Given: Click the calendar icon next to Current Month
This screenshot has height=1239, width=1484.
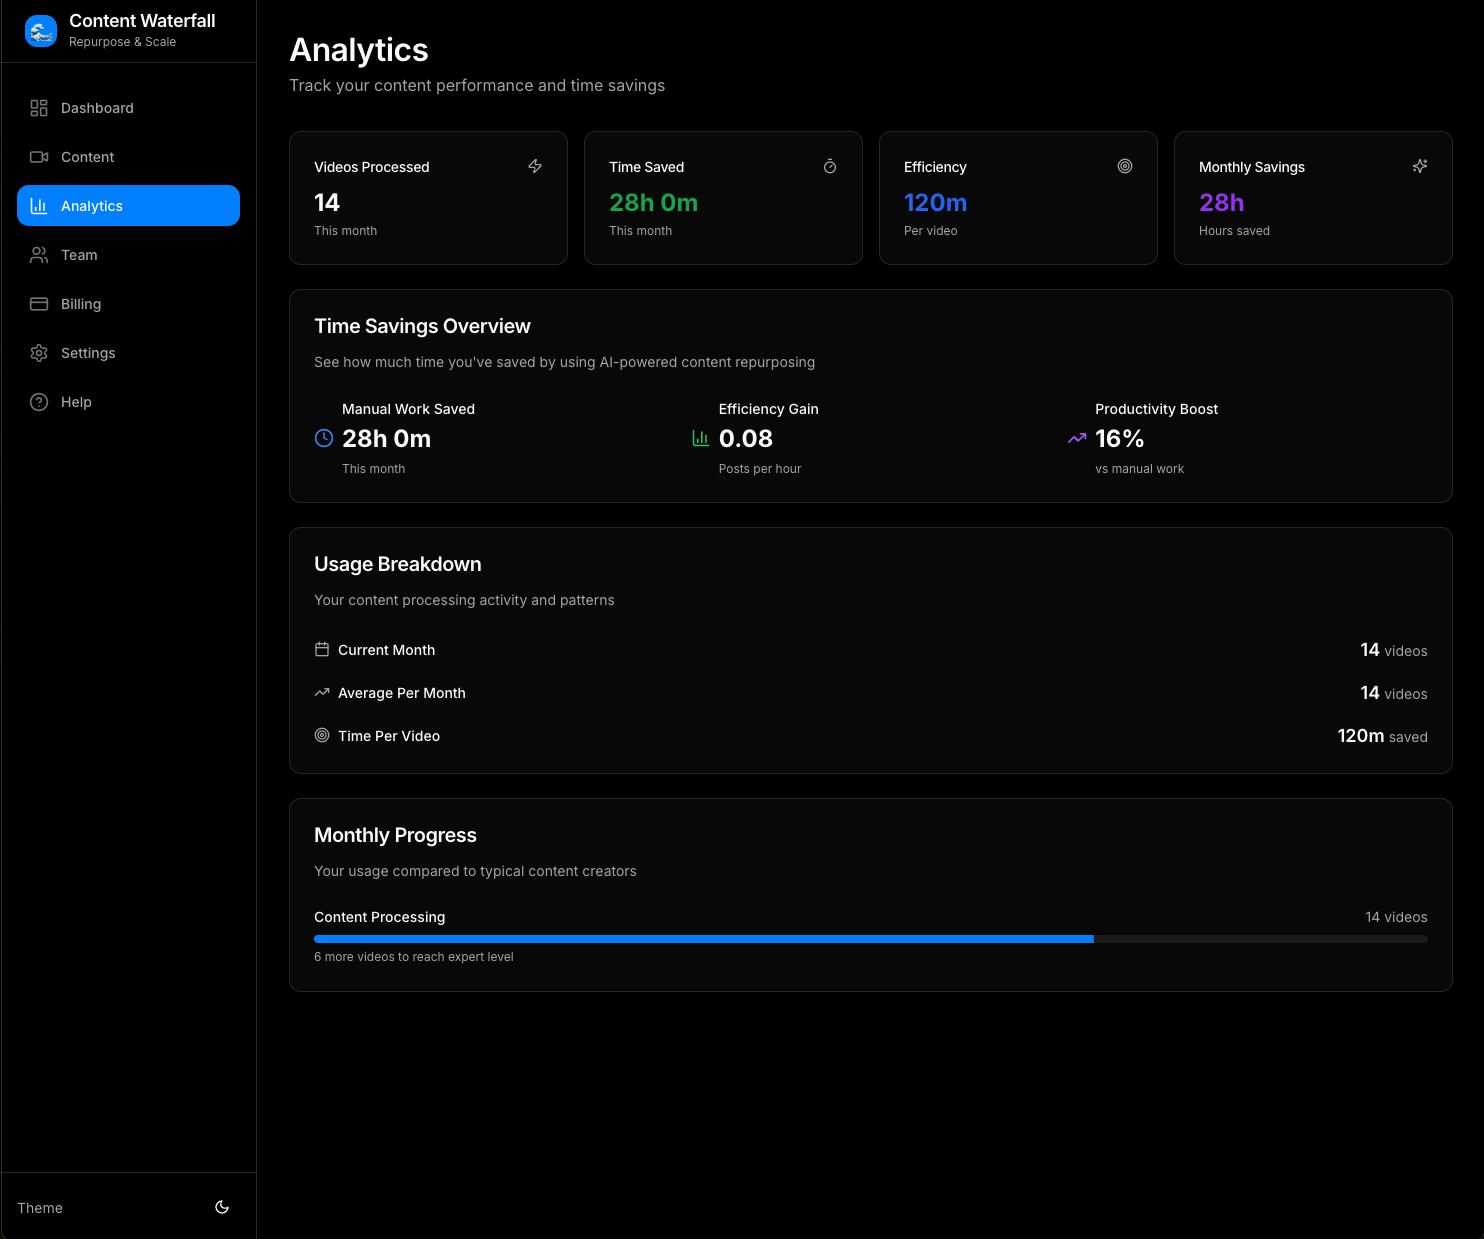Looking at the screenshot, I should pos(322,649).
